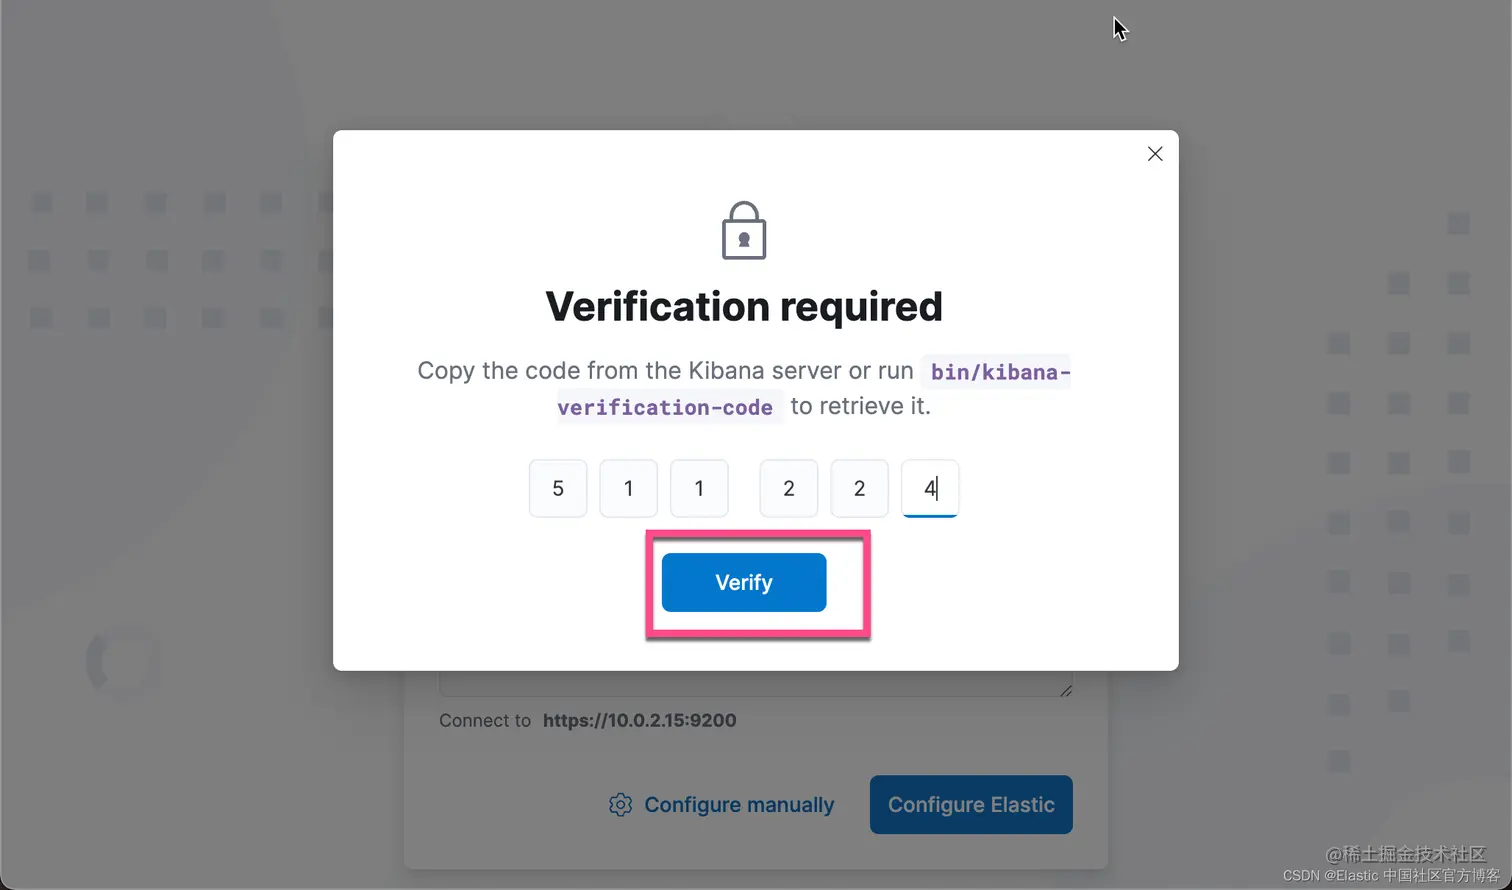
Task: Click the padlock icon above the heading
Action: [744, 231]
